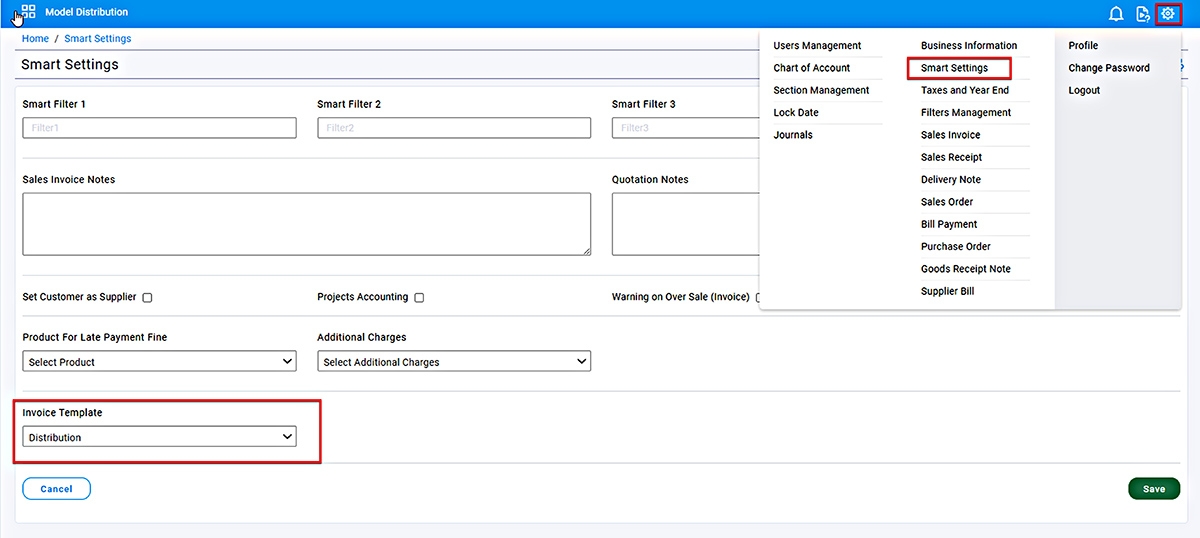Open Sales Receipt settings item
Image resolution: width=1200 pixels, height=538 pixels.
point(951,157)
